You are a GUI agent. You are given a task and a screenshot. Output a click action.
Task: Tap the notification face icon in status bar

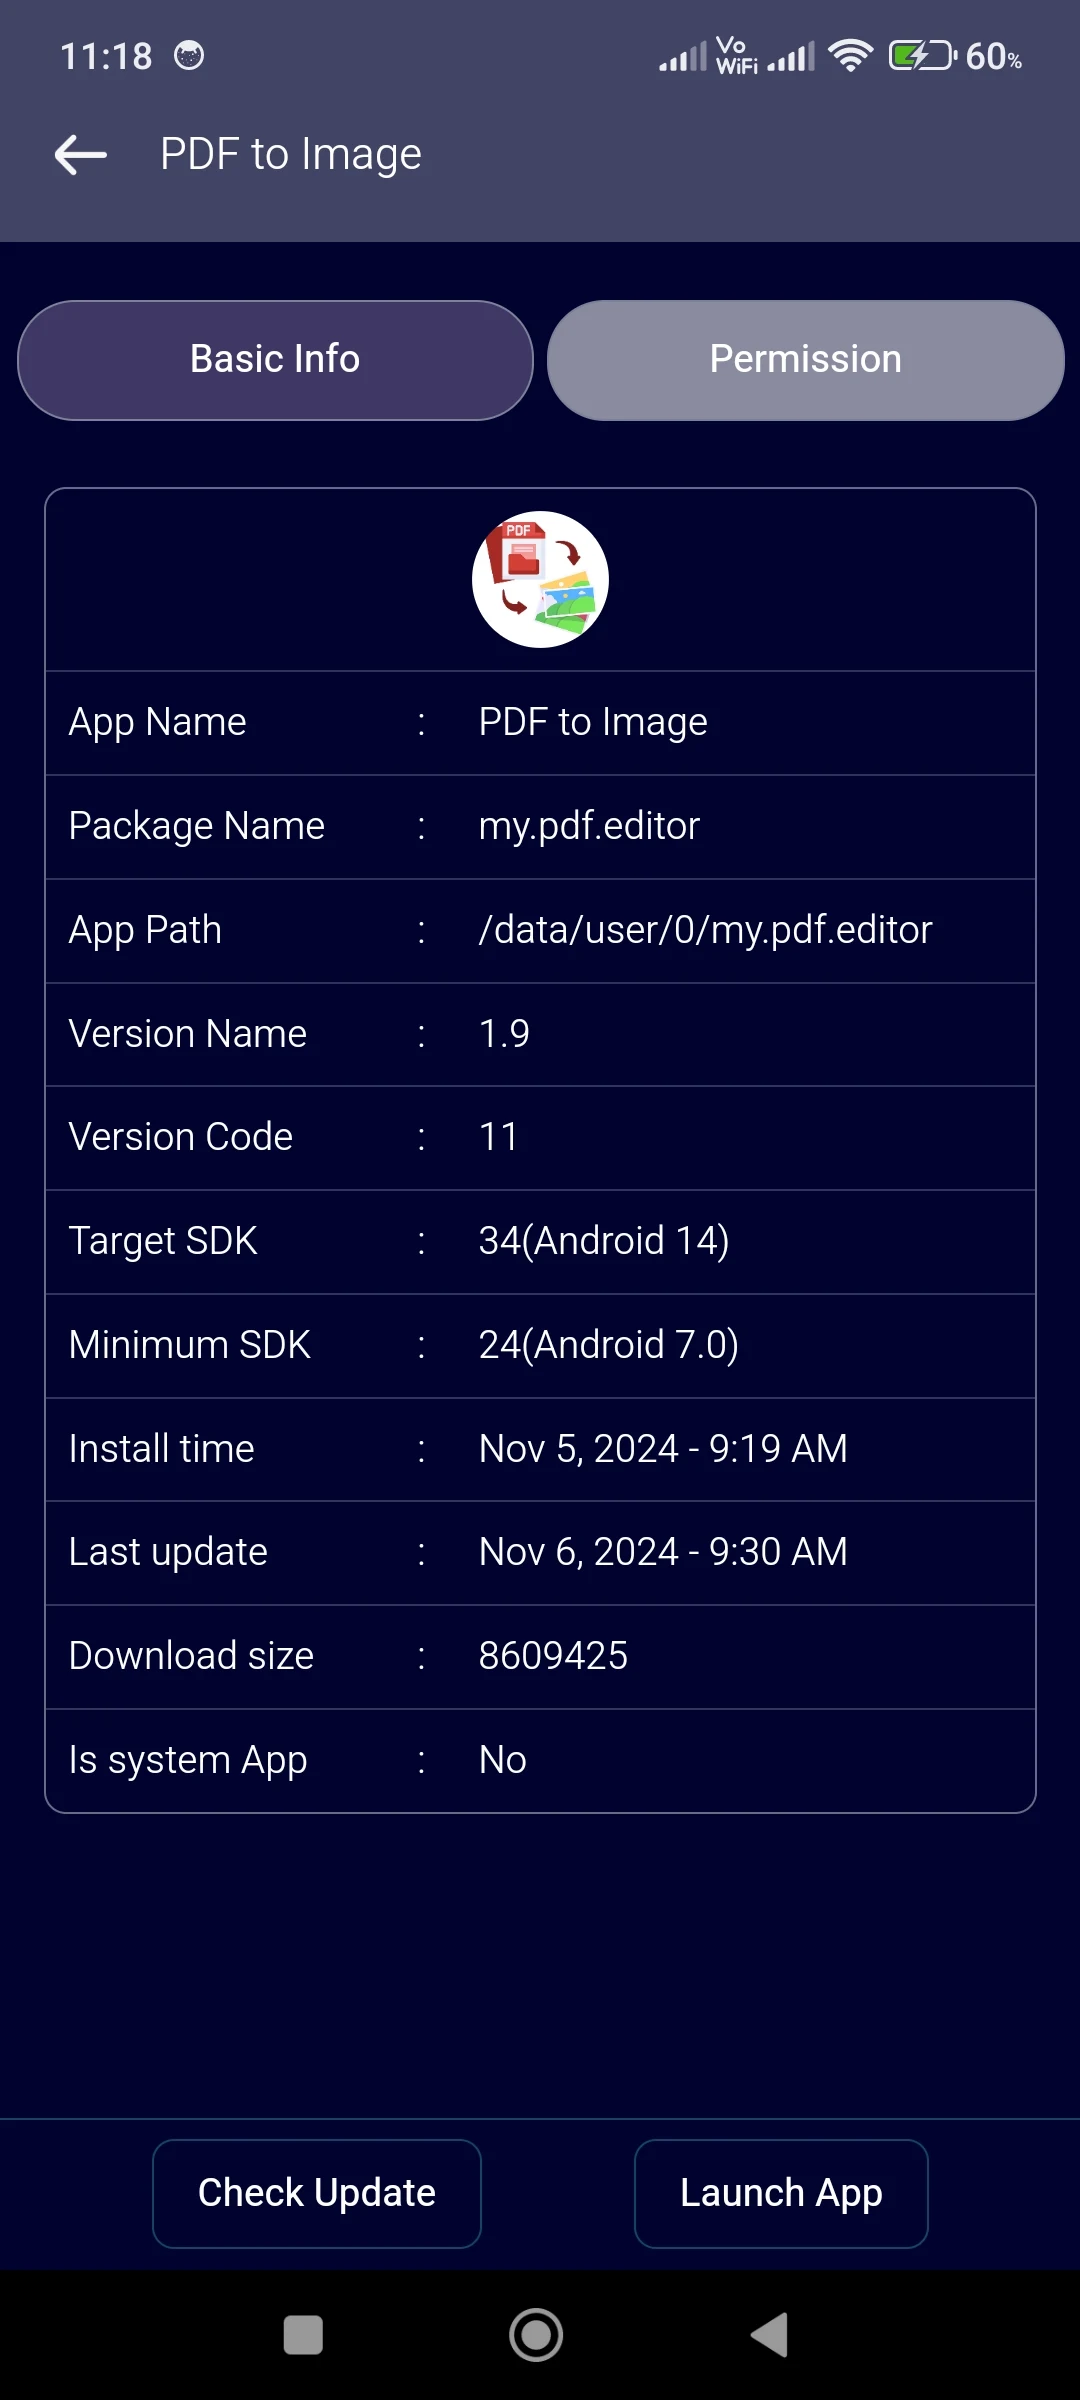(x=189, y=55)
